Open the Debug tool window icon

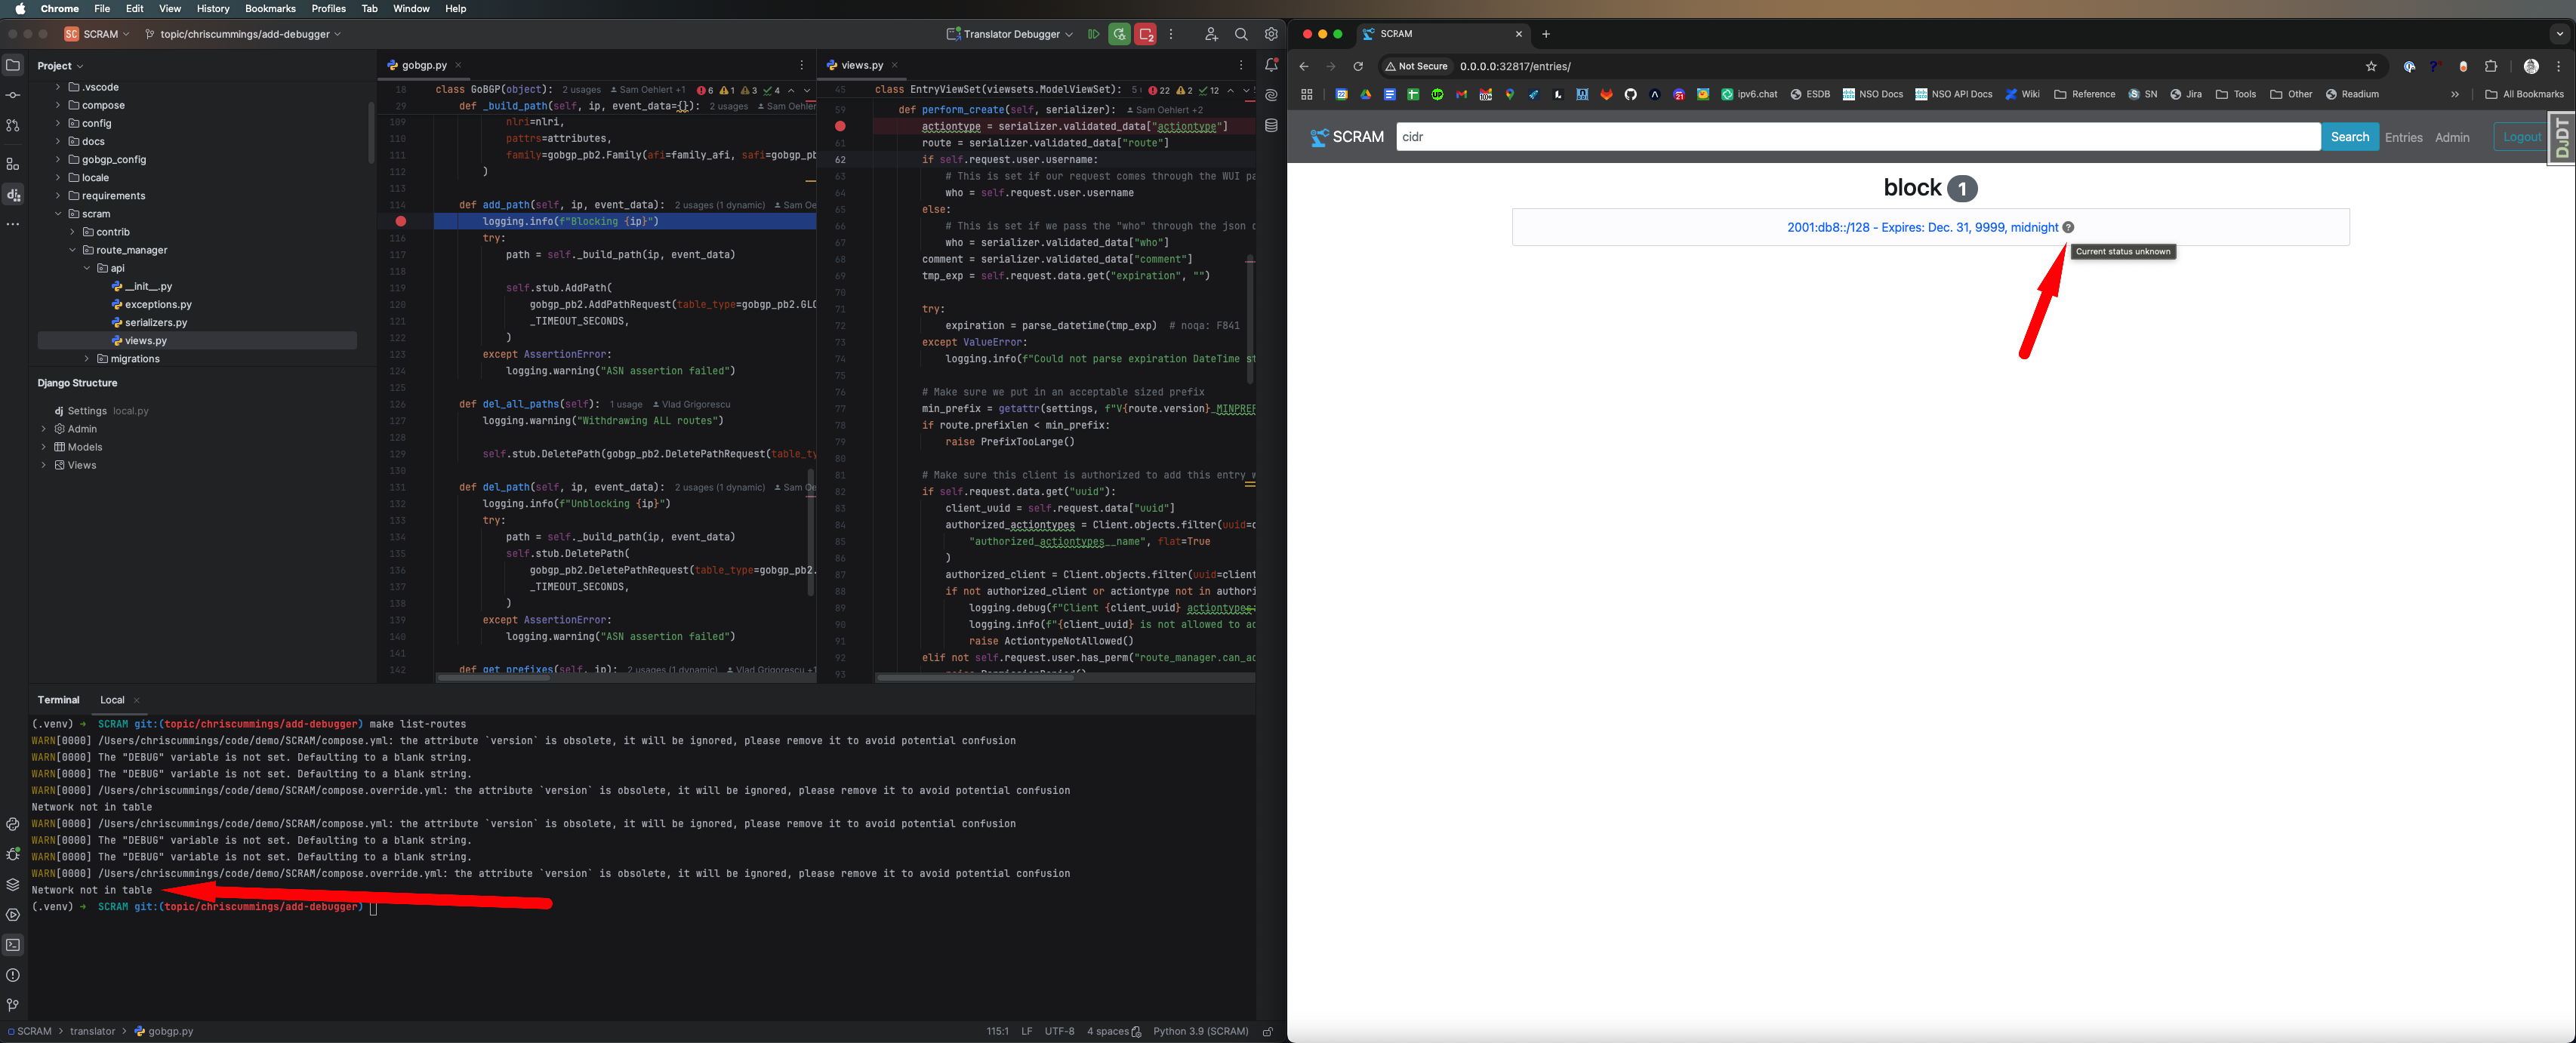pos(13,854)
